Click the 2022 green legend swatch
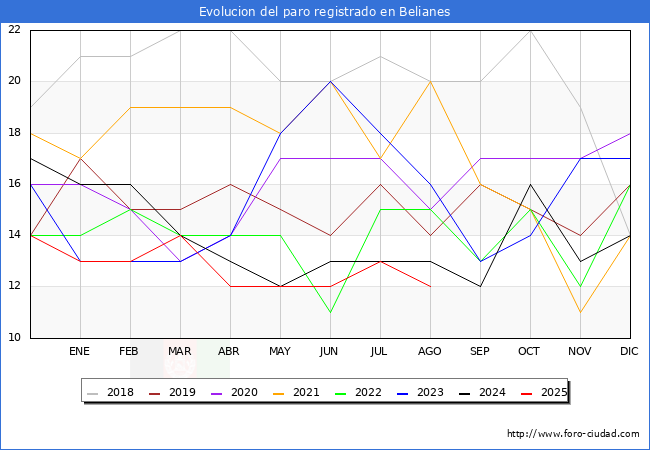 341,393
